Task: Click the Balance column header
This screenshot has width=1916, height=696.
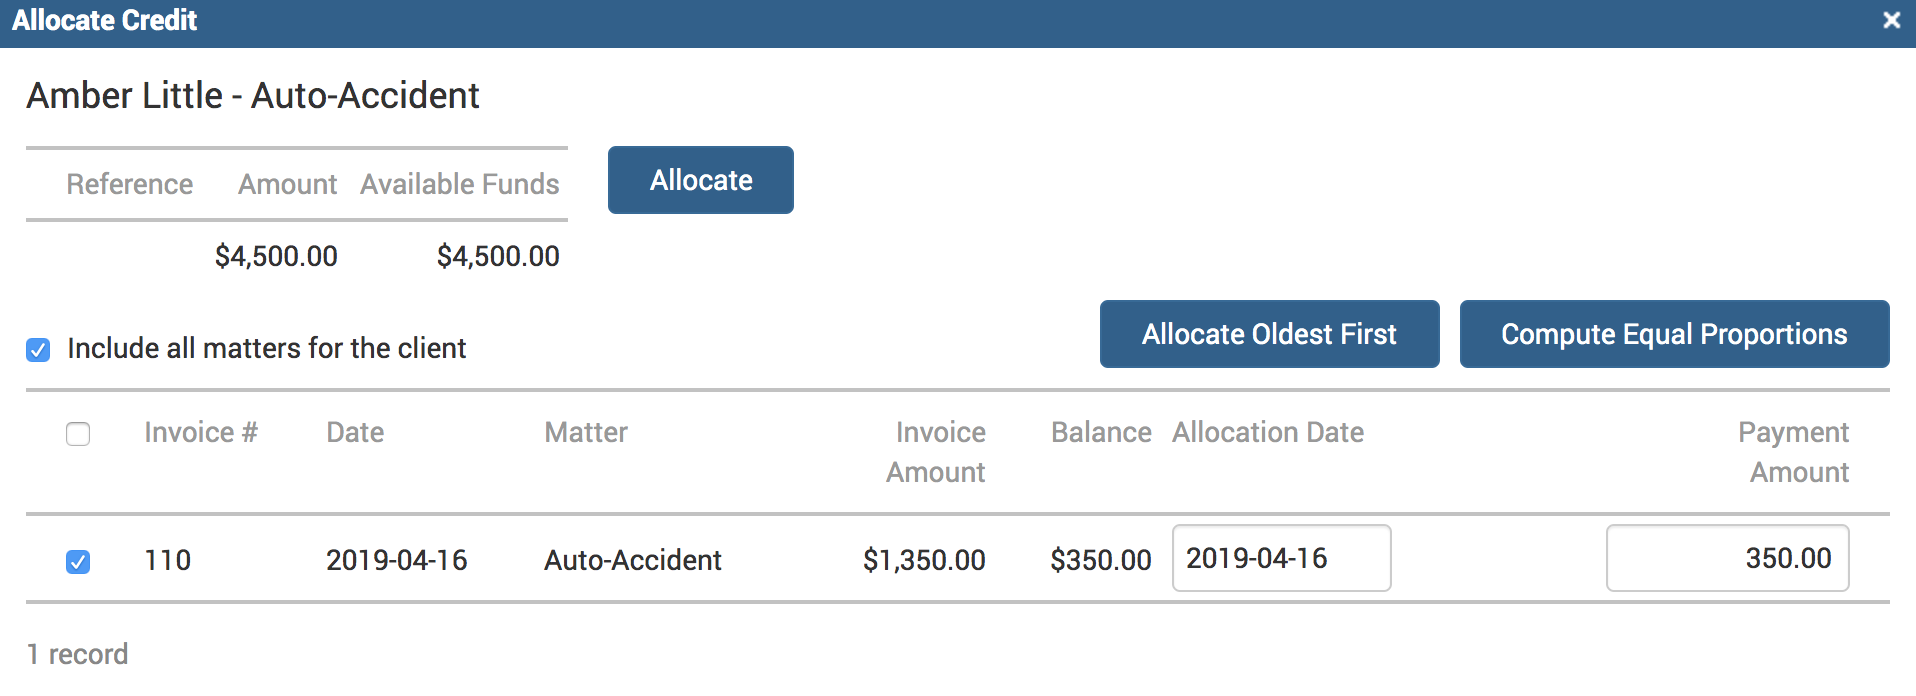Action: point(1101,432)
